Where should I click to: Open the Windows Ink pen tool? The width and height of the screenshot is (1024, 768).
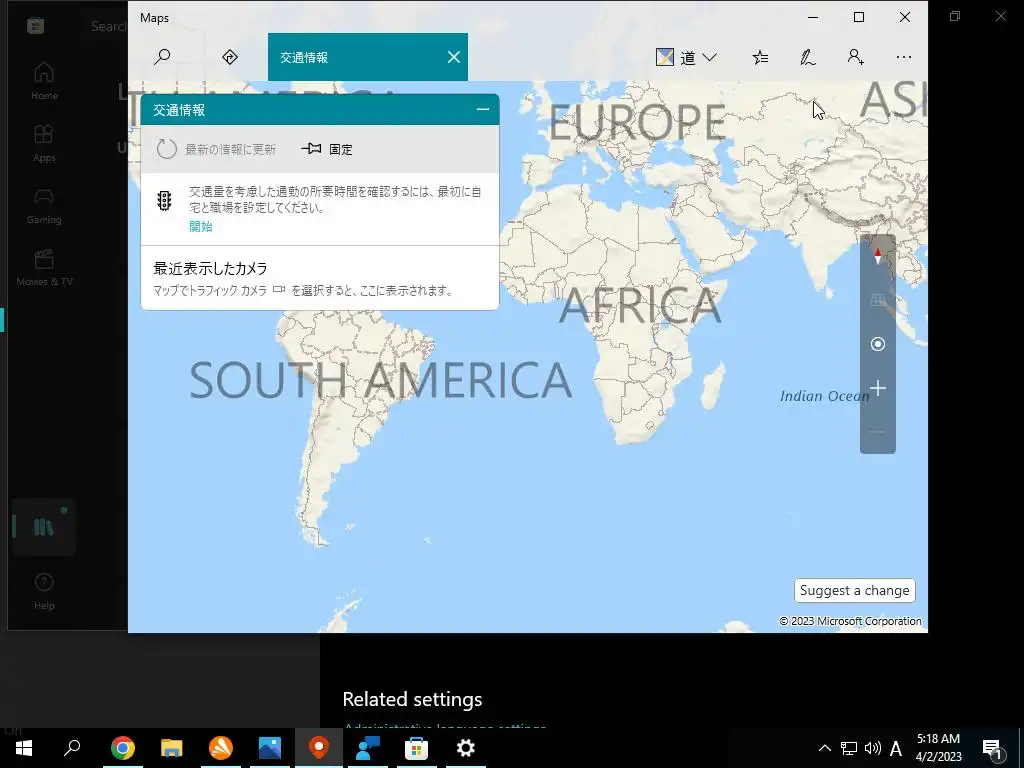coord(808,57)
